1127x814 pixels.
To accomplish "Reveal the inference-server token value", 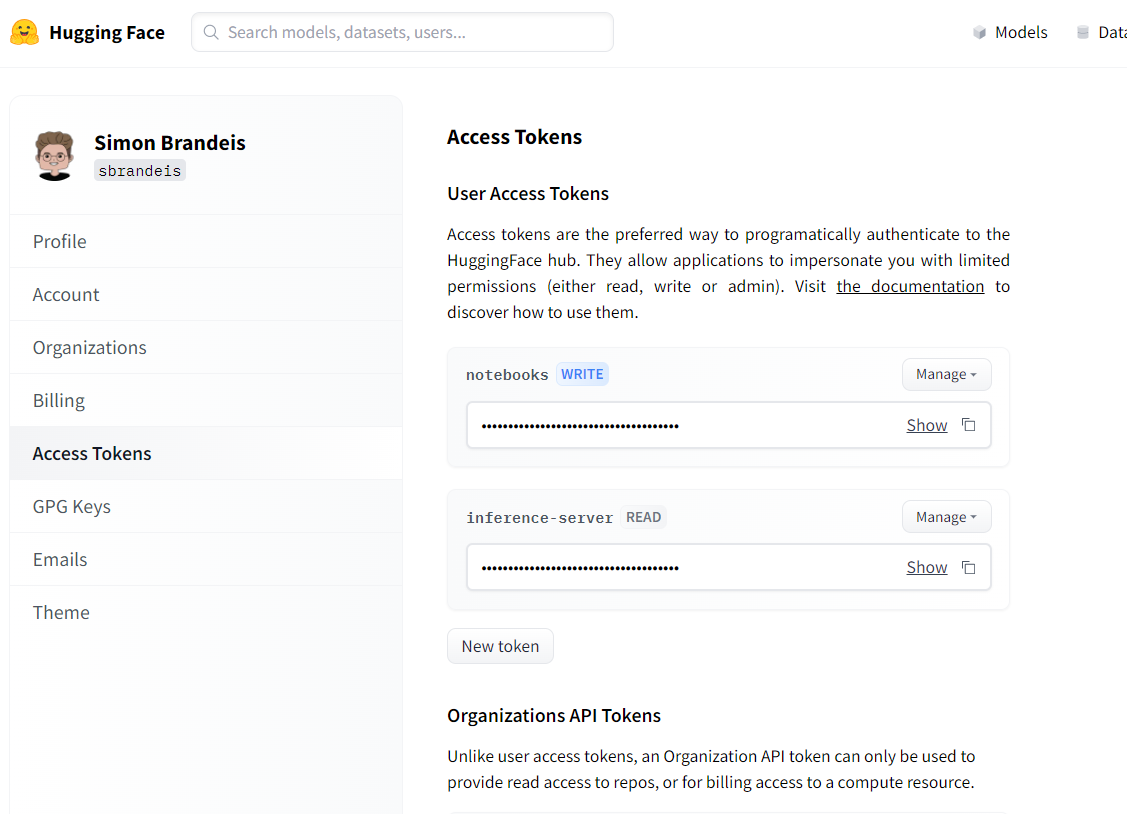I will (926, 568).
